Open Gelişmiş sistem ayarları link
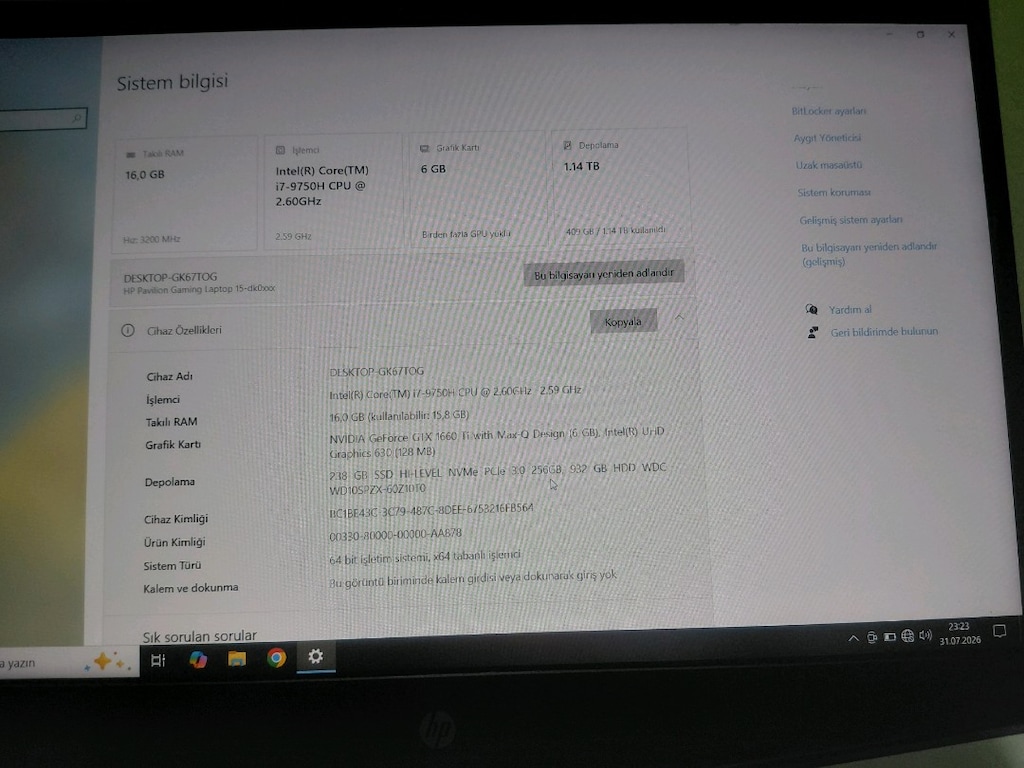Screen dimensions: 1024x768 point(851,220)
